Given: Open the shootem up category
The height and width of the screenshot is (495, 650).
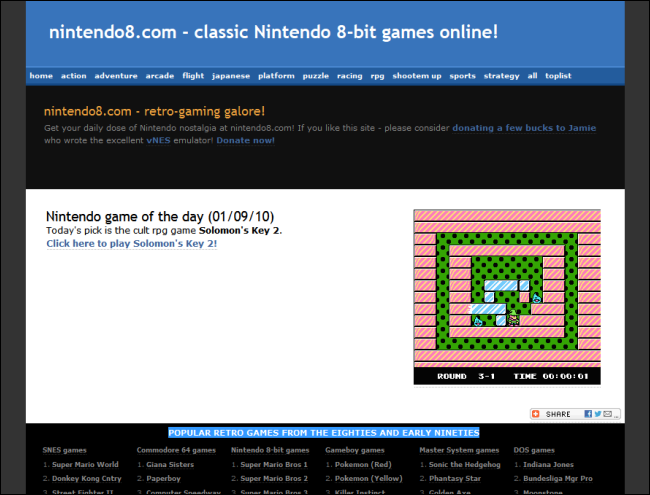Looking at the screenshot, I should pos(417,76).
